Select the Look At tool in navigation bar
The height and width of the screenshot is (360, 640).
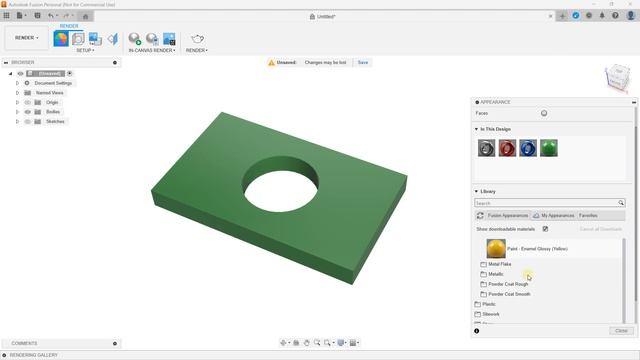click(x=296, y=343)
